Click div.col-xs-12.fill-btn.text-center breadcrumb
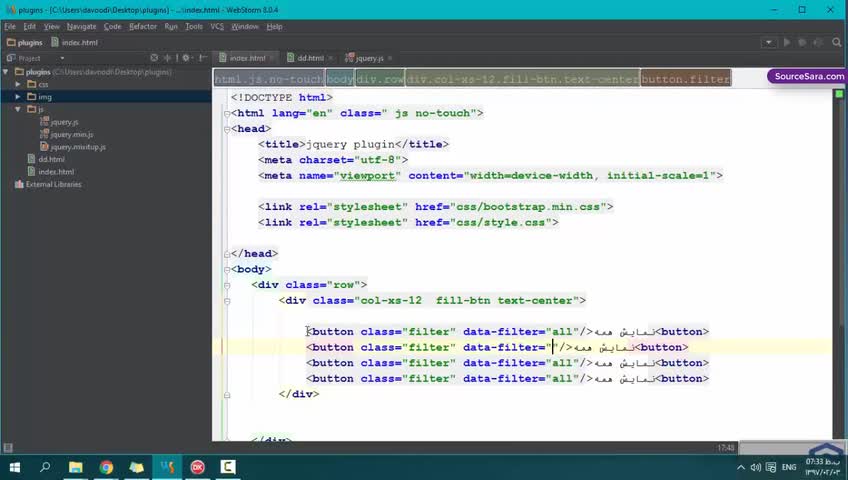The height and width of the screenshot is (480, 848). pos(522,79)
